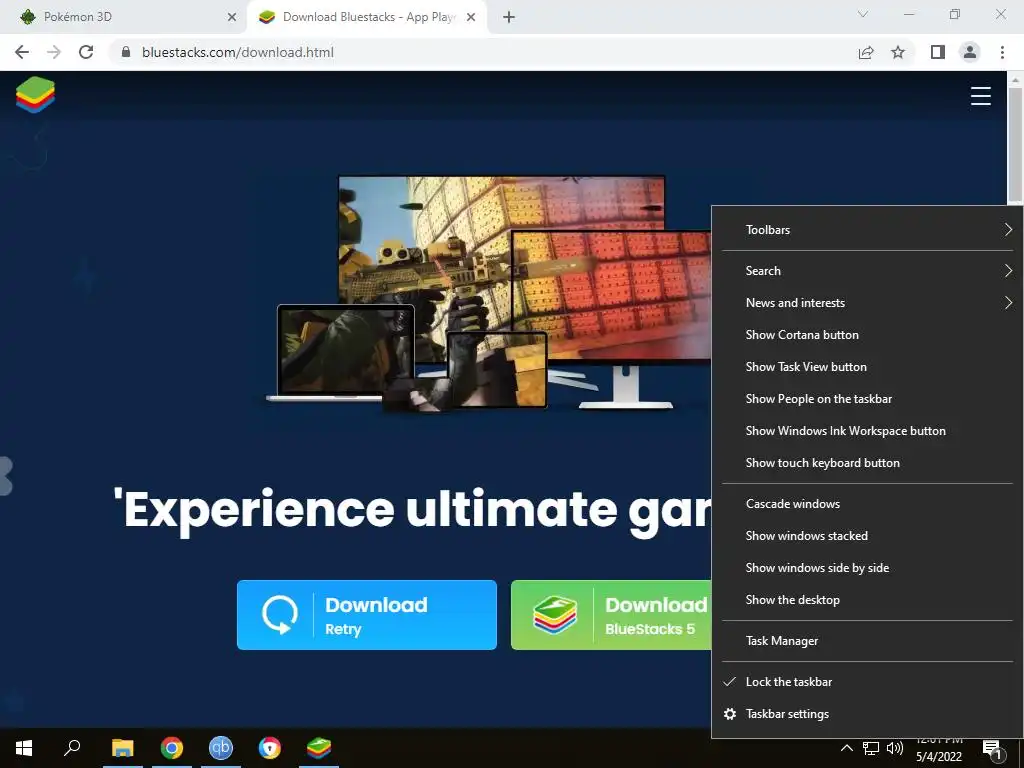Open the Chrome side panel icon
Viewport: 1024px width, 768px height.
pyautogui.click(x=938, y=52)
